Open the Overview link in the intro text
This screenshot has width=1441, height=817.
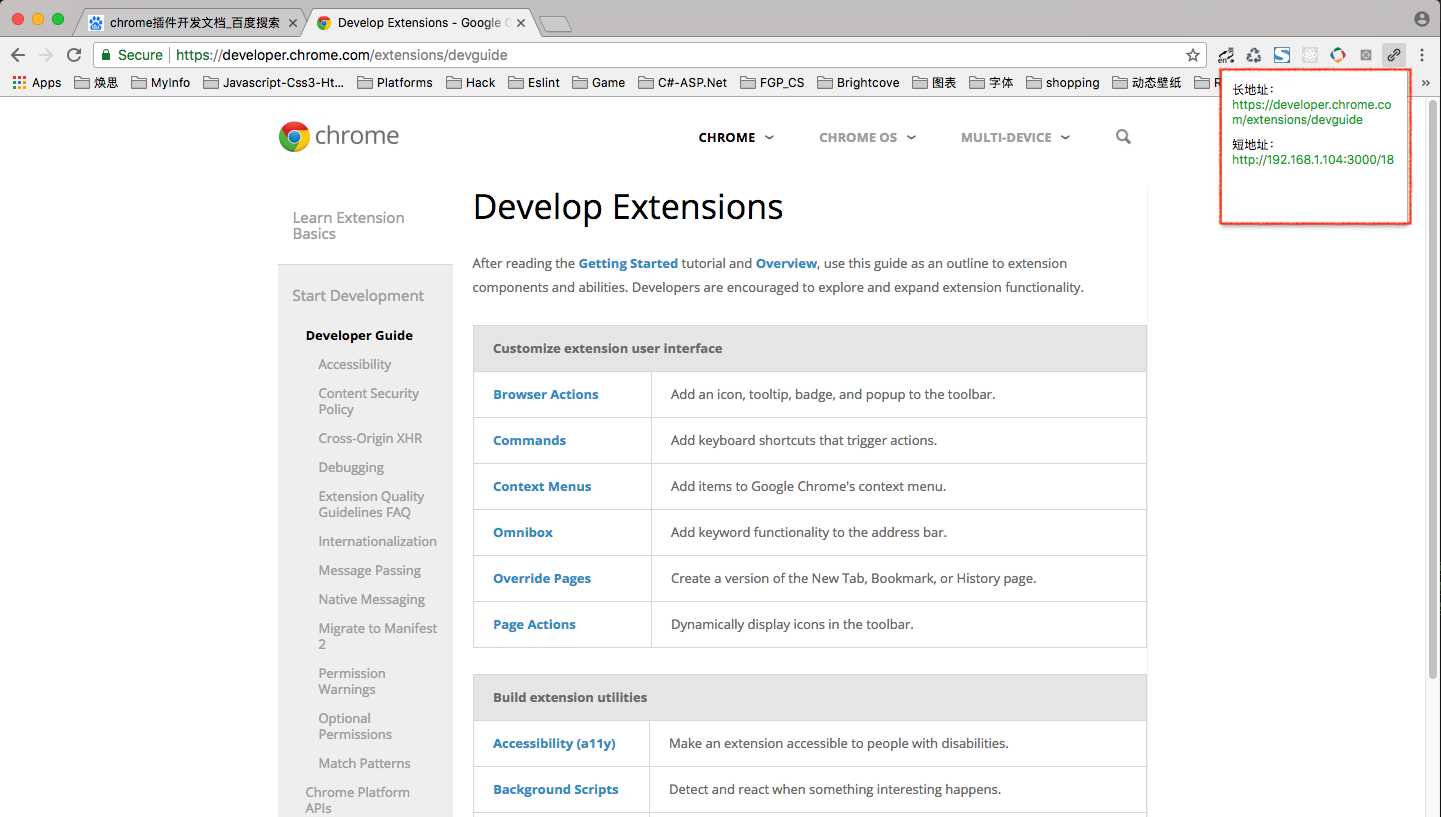pyautogui.click(x=786, y=264)
